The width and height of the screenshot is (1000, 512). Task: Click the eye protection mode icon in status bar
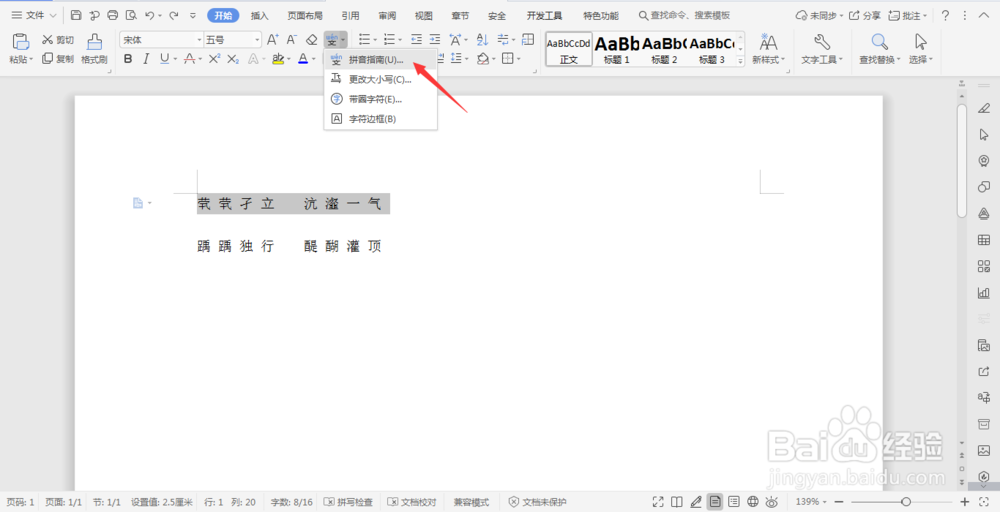(772, 502)
